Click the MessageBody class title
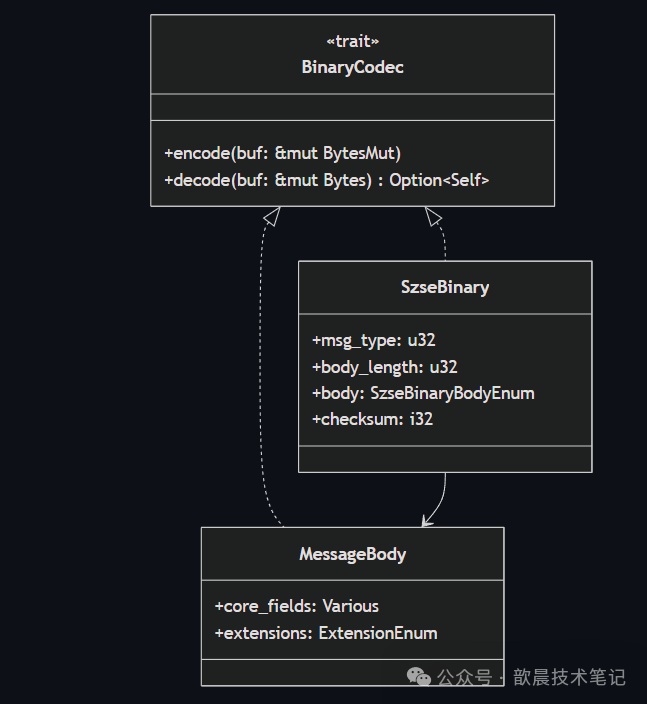The image size is (647, 704). pyautogui.click(x=352, y=554)
